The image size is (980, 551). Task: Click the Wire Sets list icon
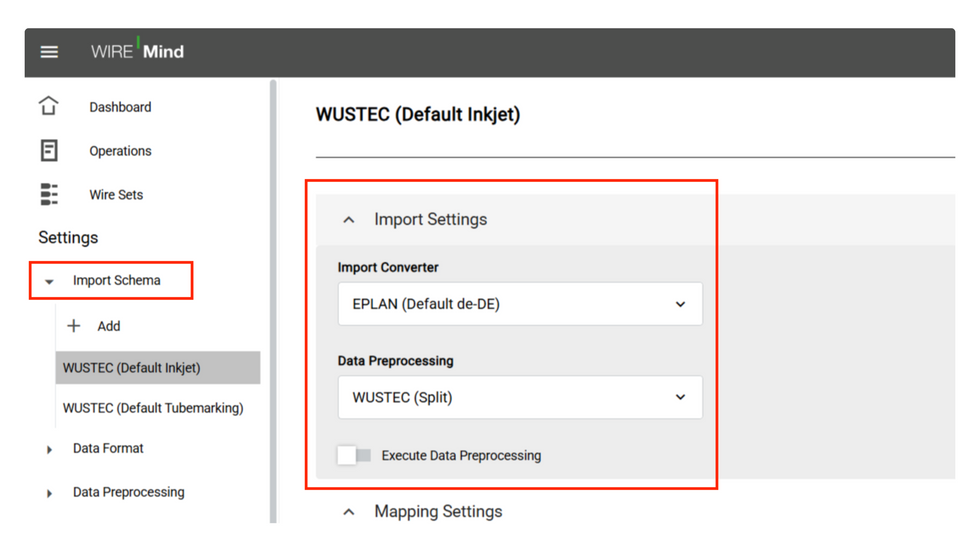[x=49, y=194]
